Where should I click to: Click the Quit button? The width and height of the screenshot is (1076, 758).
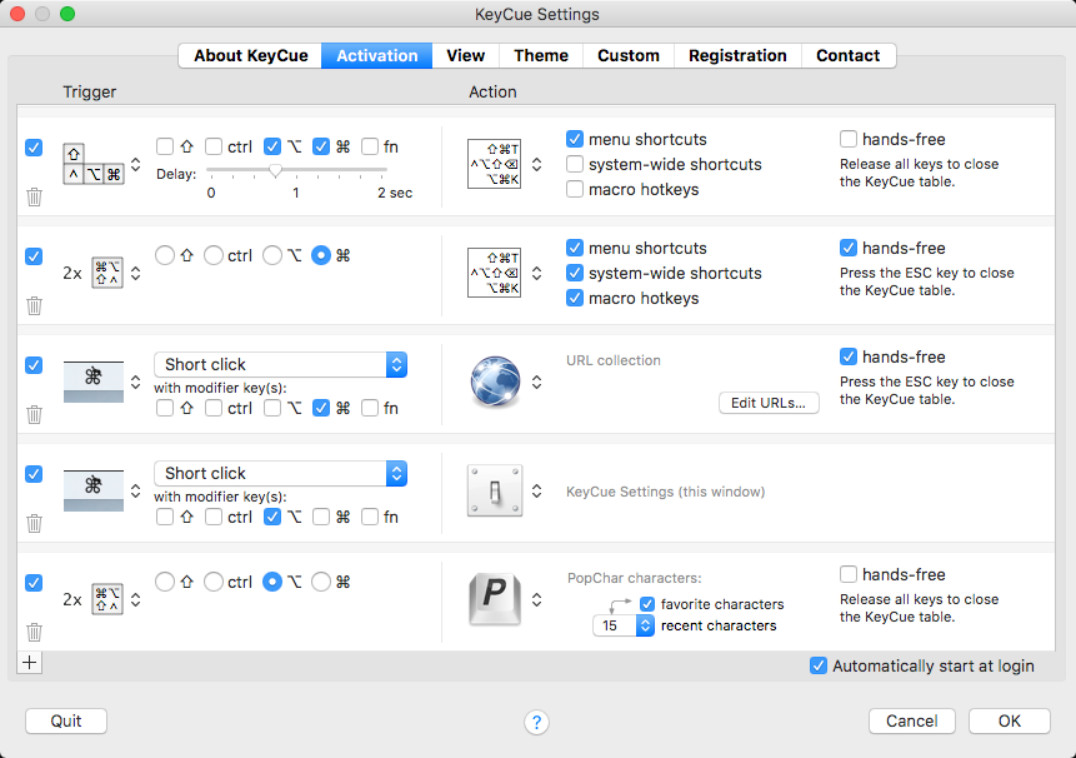tap(66, 721)
